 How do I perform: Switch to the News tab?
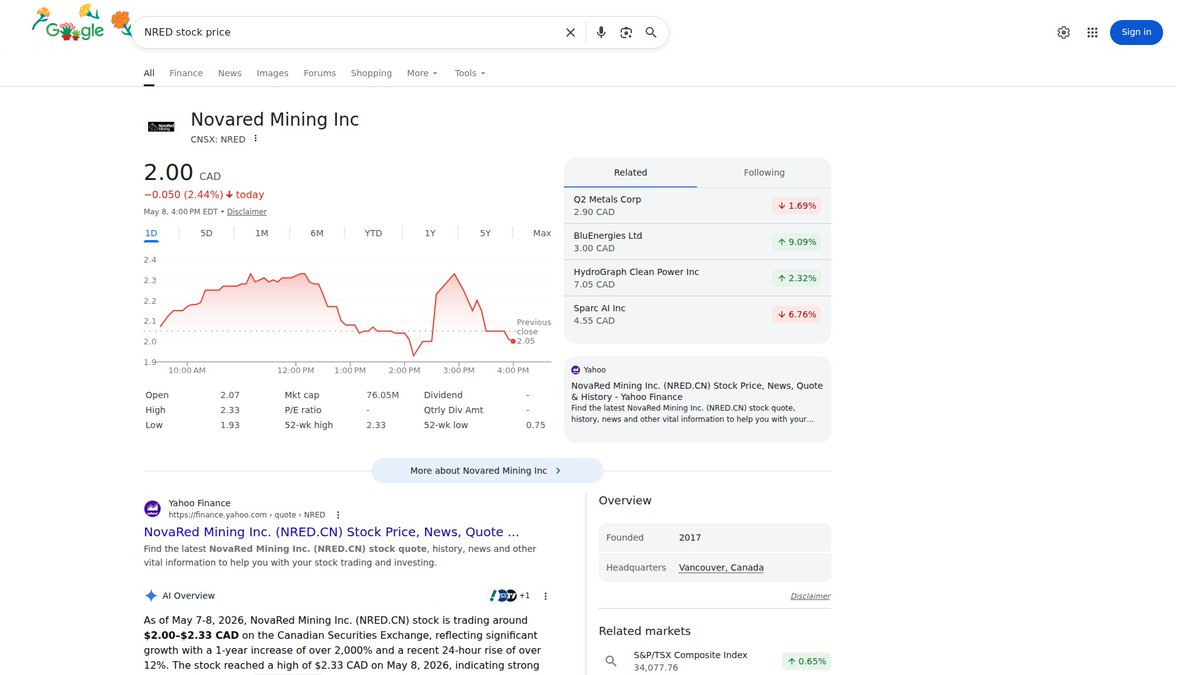click(230, 73)
